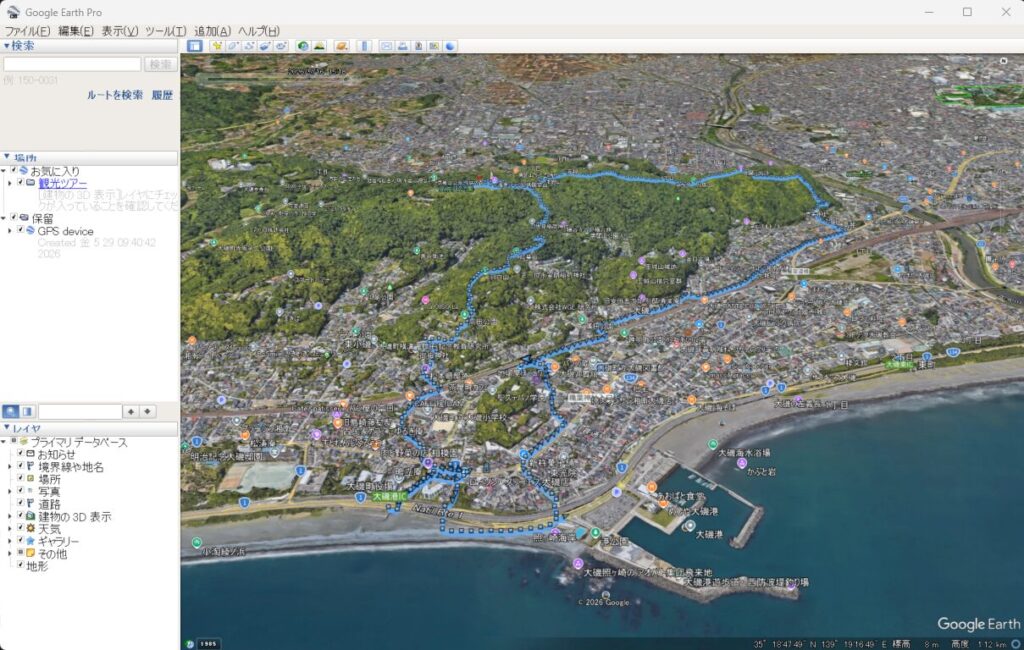
Task: Toggle the 建物の 3D 表示 layer checkbox
Action: click(21, 515)
